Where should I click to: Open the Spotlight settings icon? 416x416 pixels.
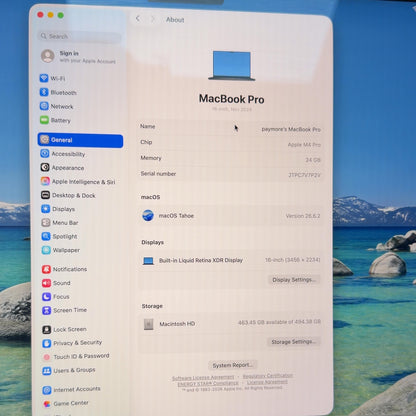46,236
